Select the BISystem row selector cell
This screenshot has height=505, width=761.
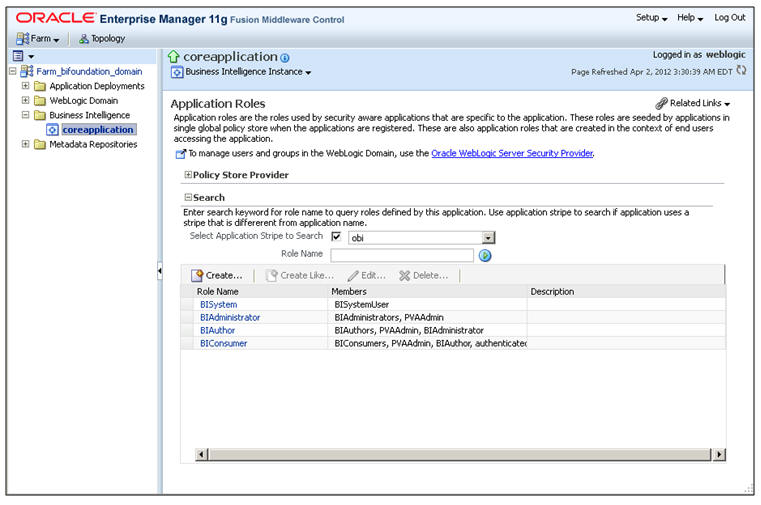pos(187,305)
